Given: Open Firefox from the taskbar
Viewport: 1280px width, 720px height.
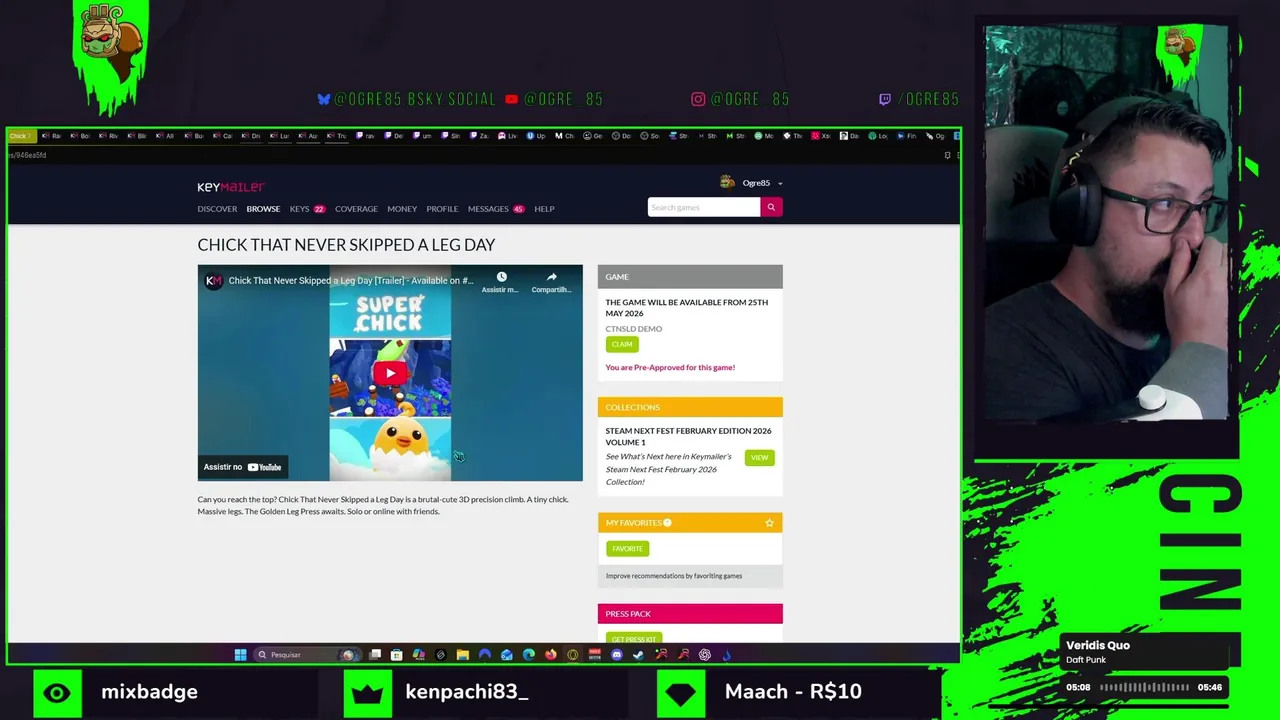Looking at the screenshot, I should tap(550, 655).
